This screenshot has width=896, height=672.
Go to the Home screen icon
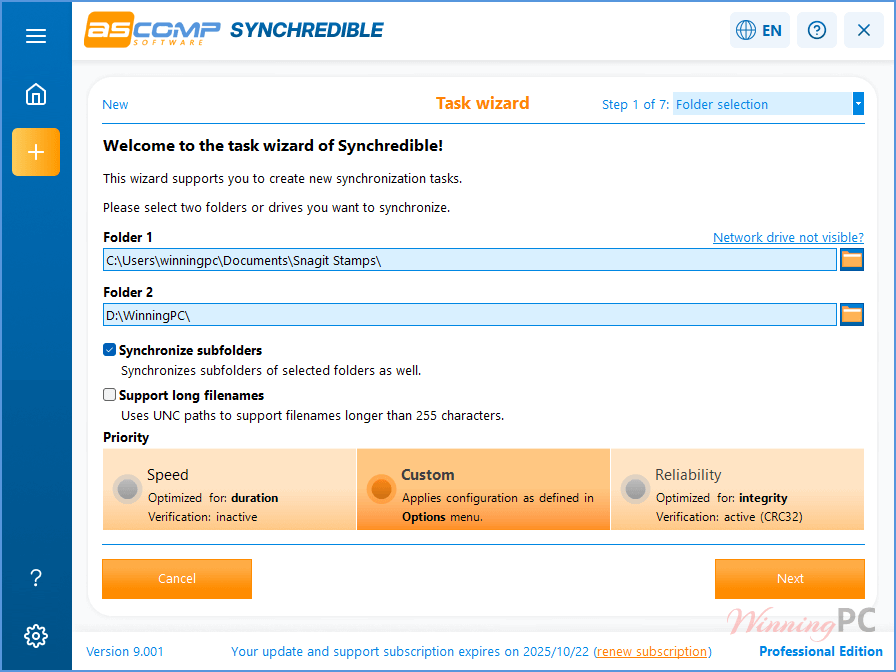[35, 94]
